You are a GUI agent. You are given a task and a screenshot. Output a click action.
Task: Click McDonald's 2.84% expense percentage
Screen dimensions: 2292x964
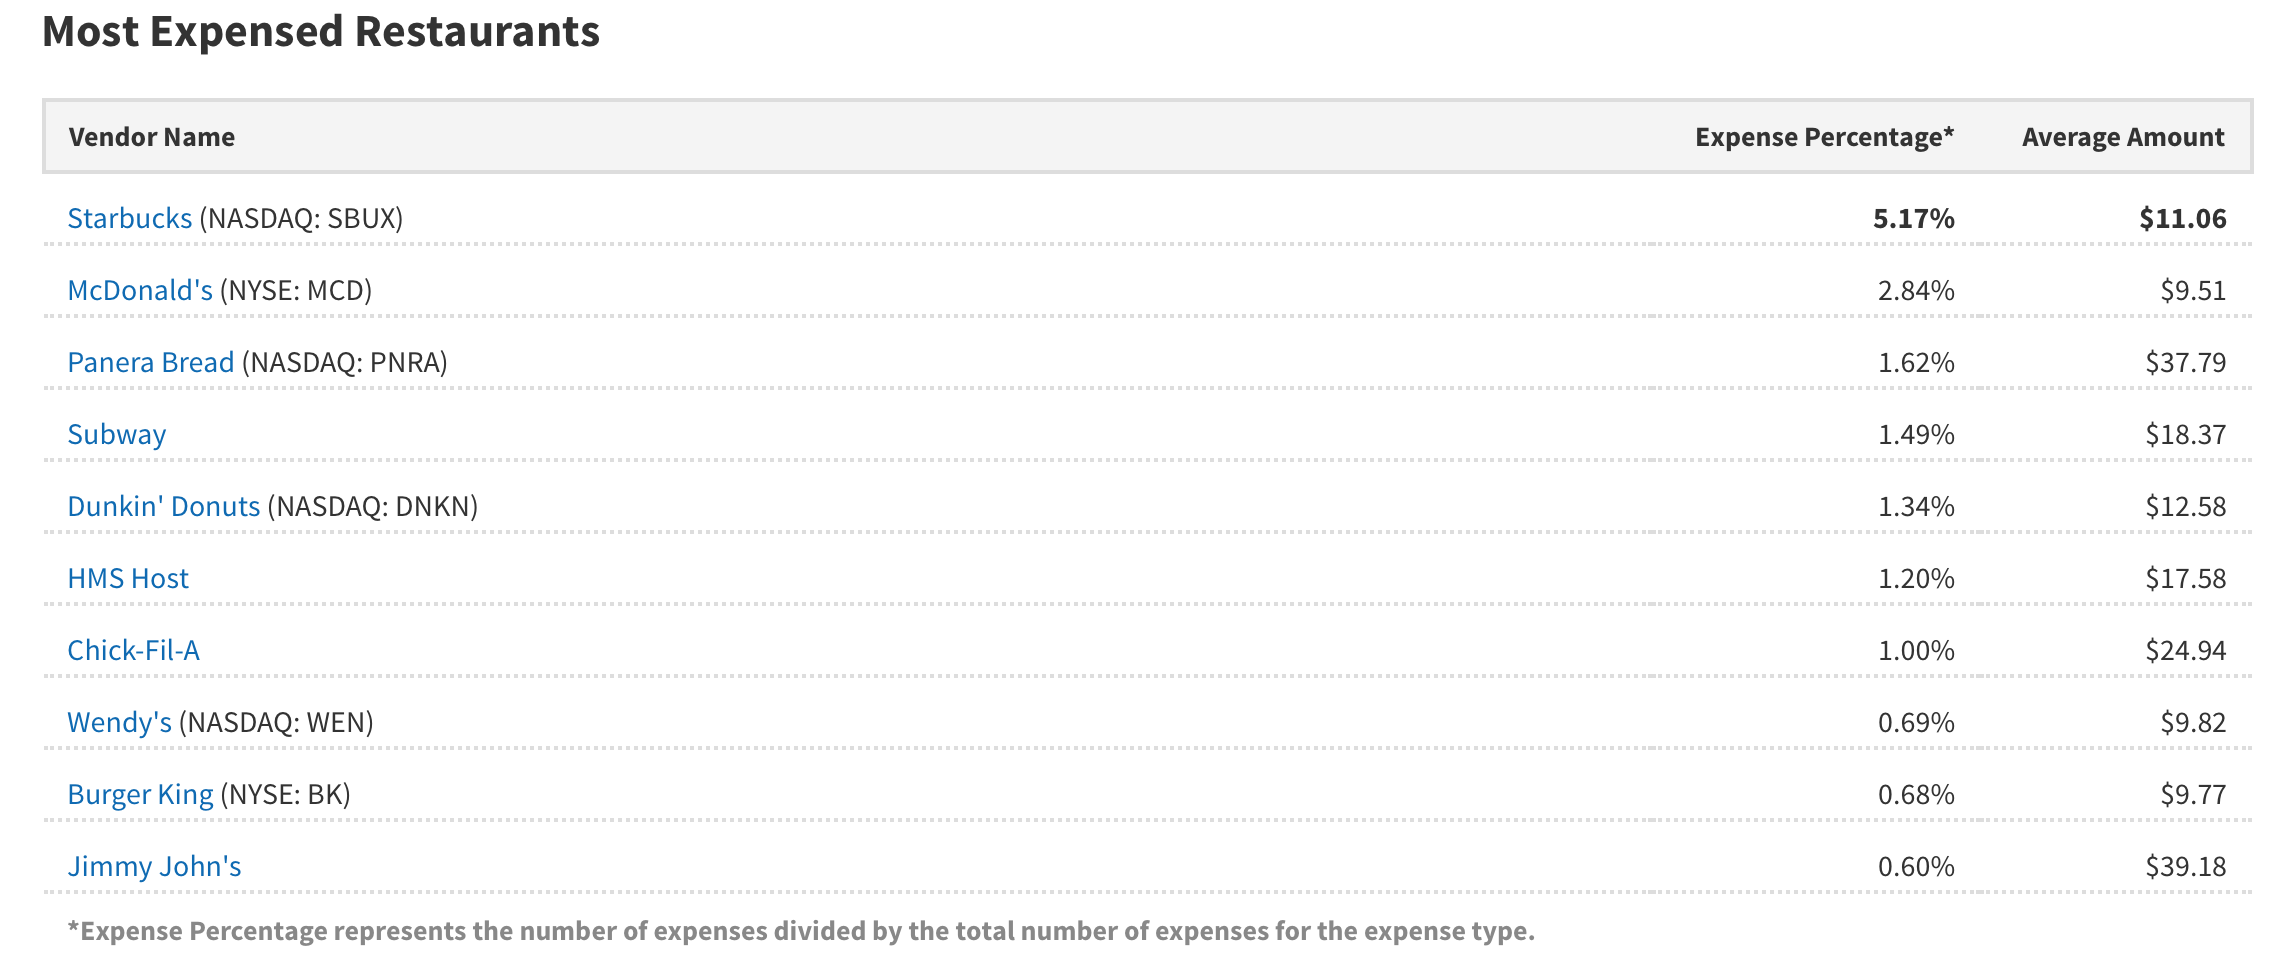click(1916, 290)
